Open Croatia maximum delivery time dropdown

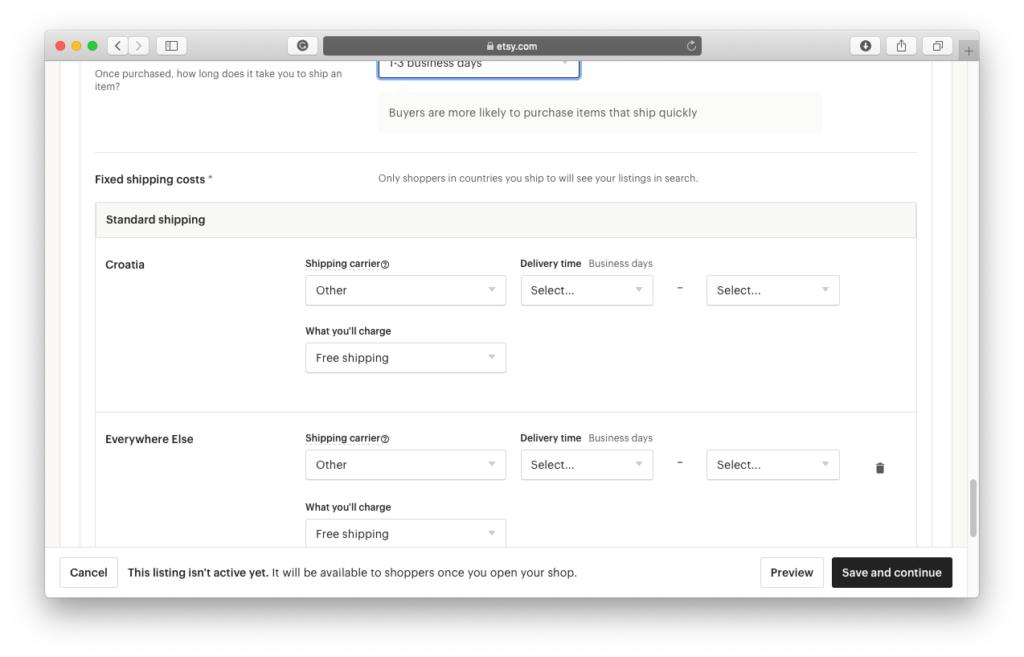772,290
